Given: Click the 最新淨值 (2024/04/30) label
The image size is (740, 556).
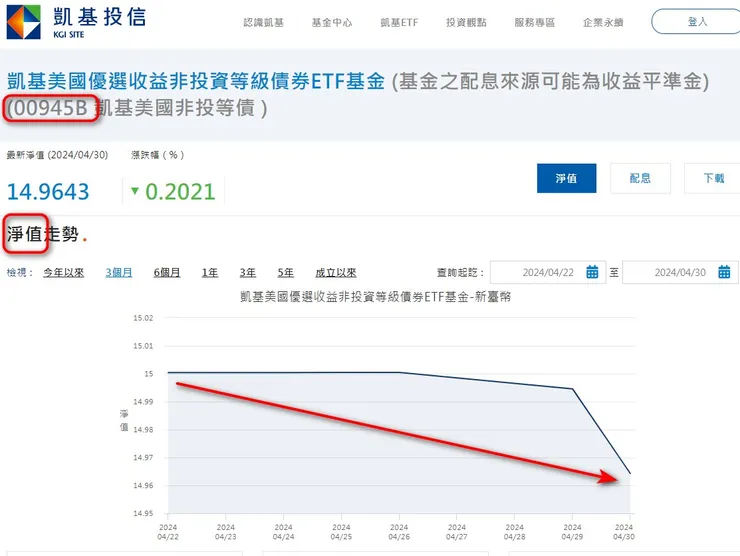Looking at the screenshot, I should (57, 155).
